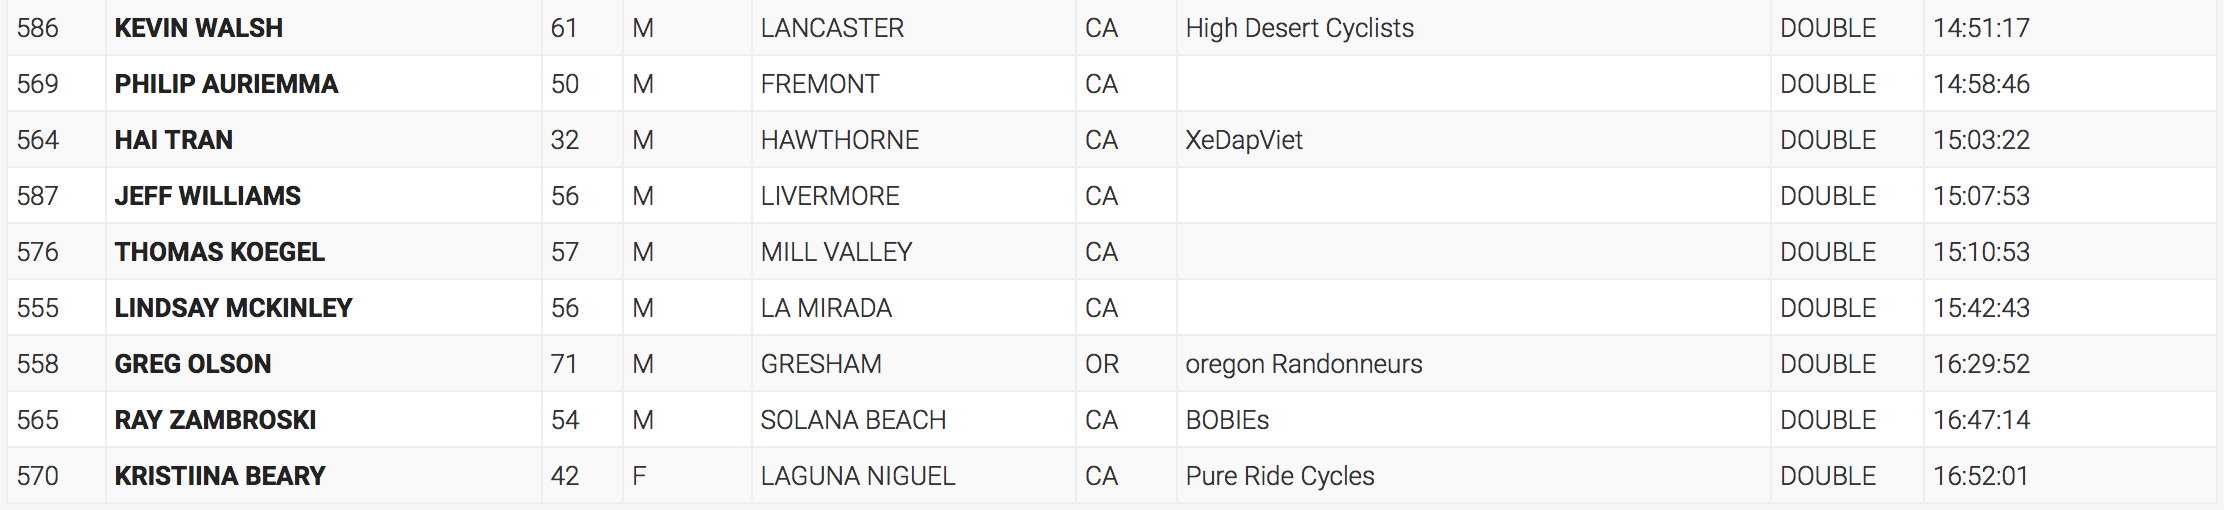Select state cell OR for Gresham
This screenshot has width=2224, height=510.
pos(1101,364)
